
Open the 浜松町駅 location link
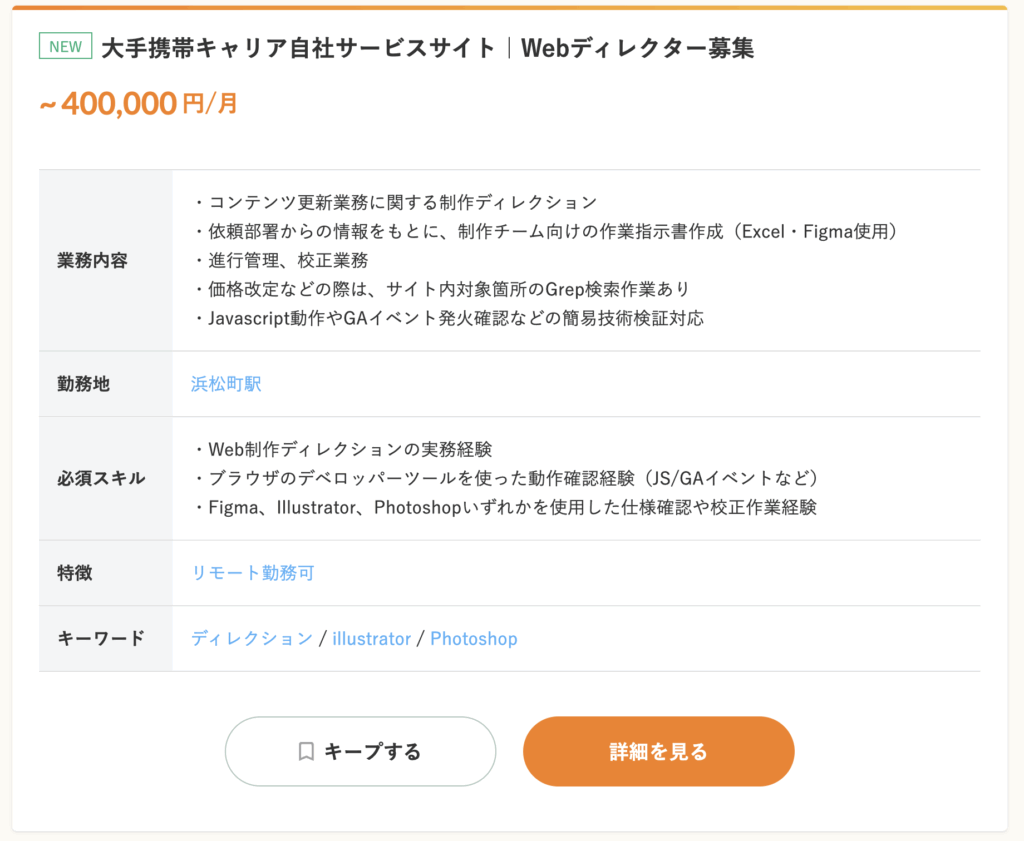click(226, 384)
